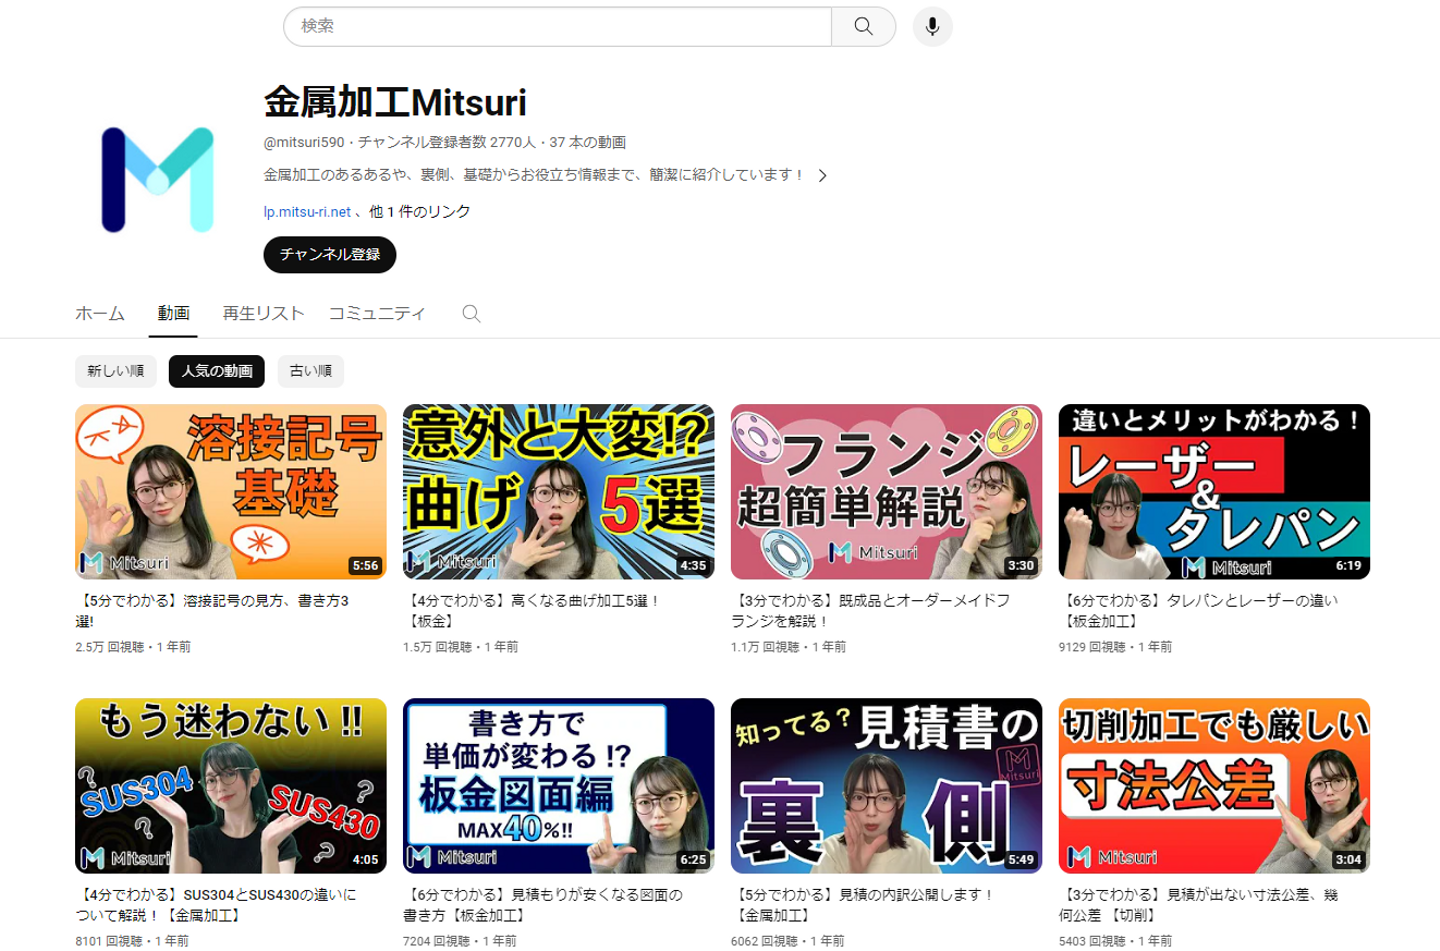Click the 3:04 duration badge
Screen dimensions: 1440x951
(x=1349, y=860)
